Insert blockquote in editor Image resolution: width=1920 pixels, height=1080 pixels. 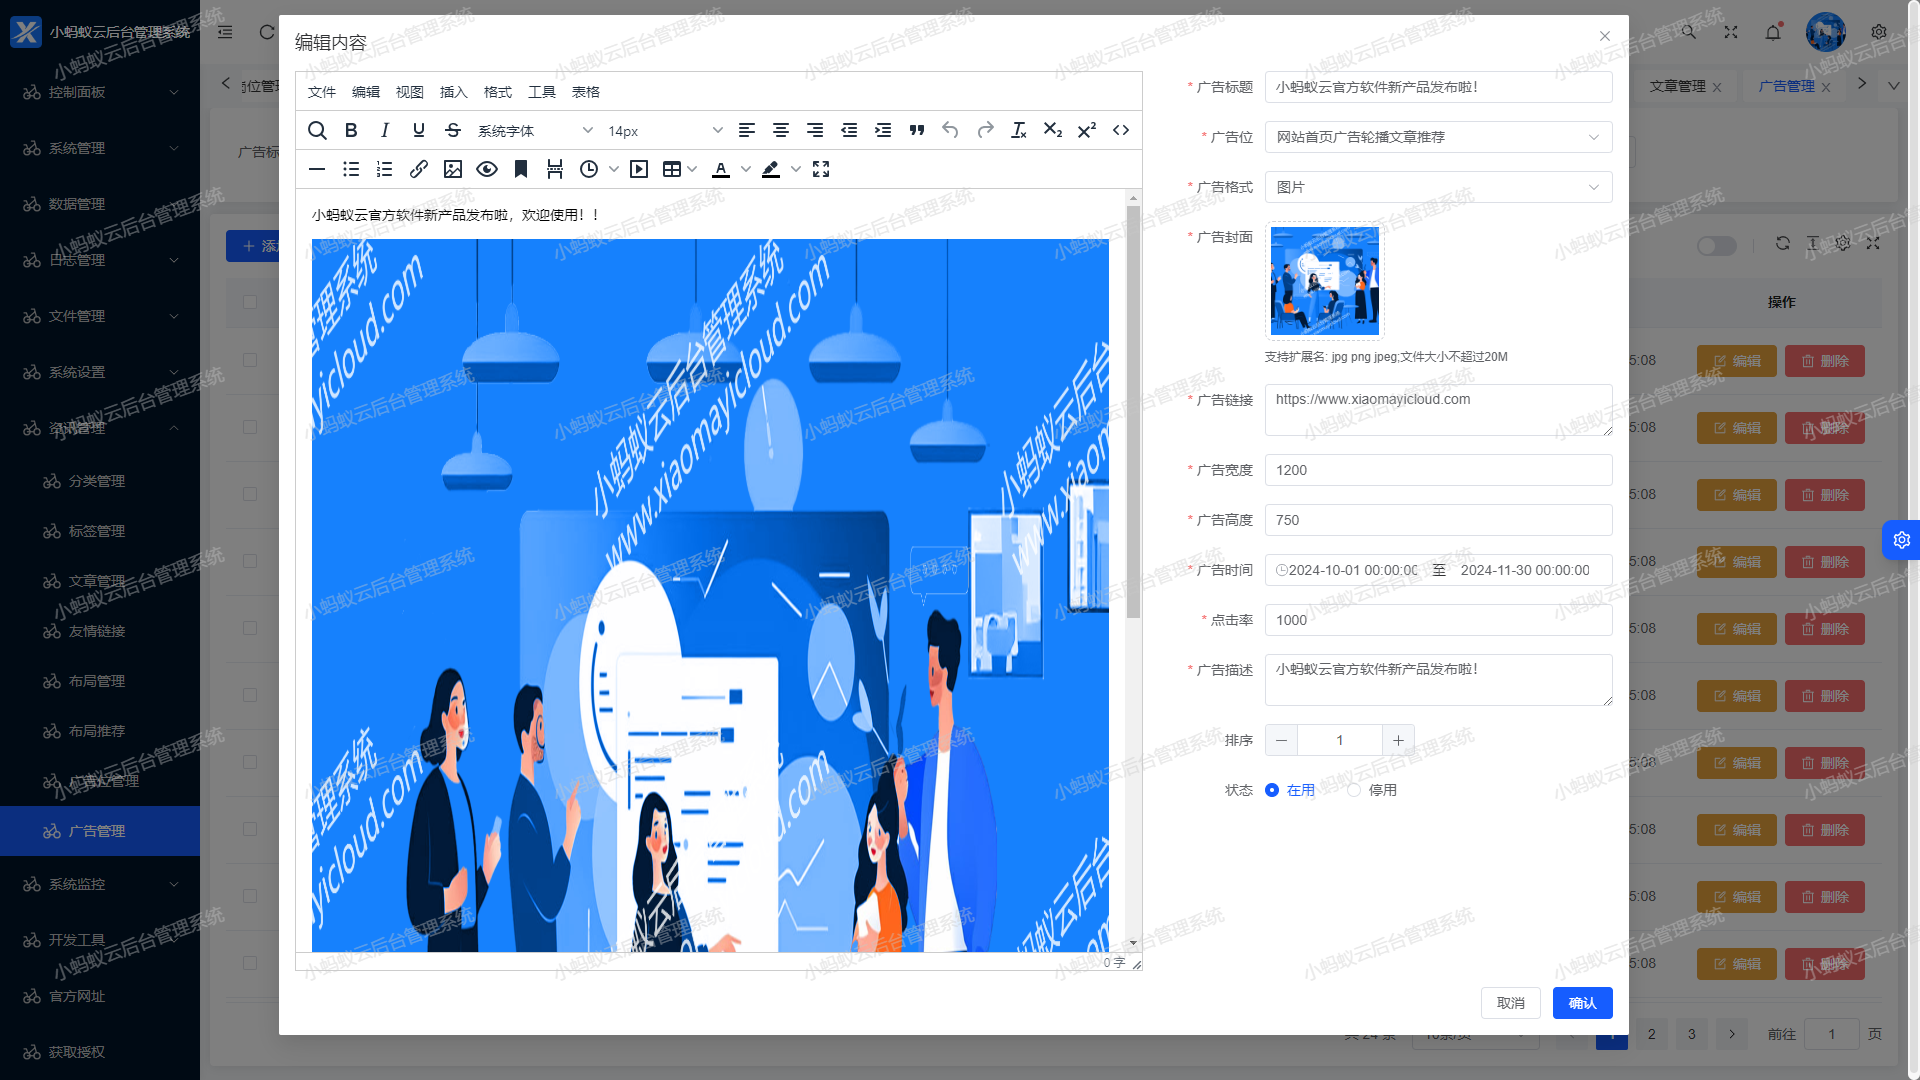pos(917,130)
